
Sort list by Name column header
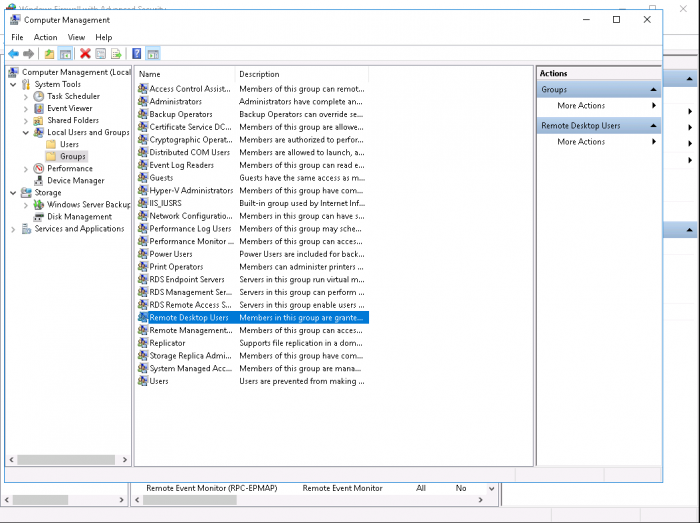(185, 74)
